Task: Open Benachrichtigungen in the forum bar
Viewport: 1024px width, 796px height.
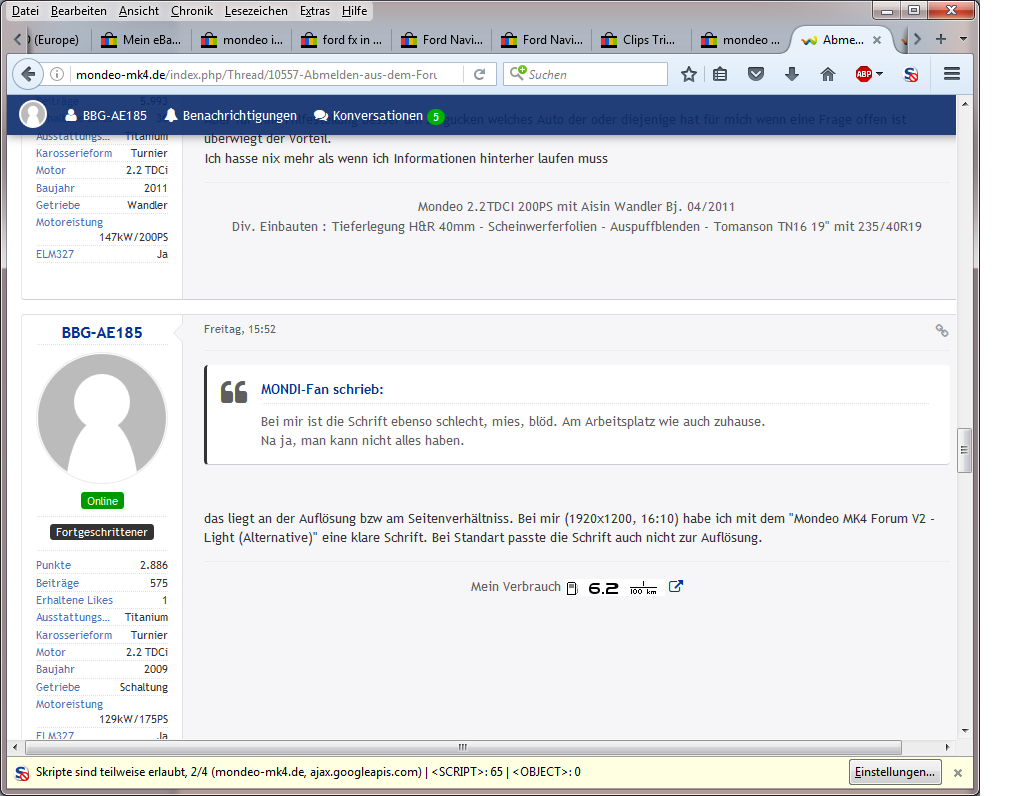Action: pyautogui.click(x=231, y=116)
